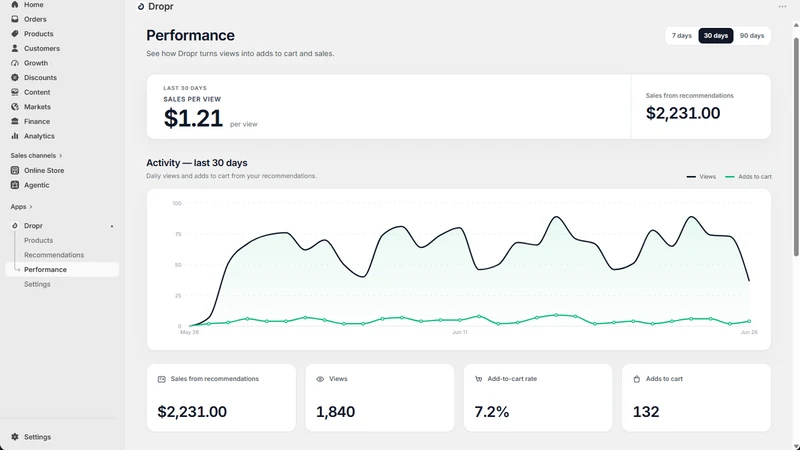
Task: Expand the Apps section
Action: [x=21, y=207]
